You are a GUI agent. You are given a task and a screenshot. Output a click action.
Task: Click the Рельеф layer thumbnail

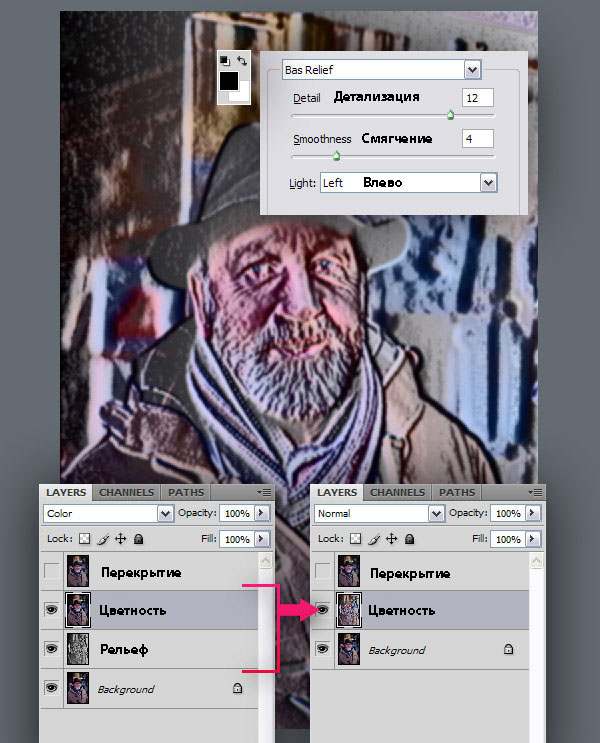(x=78, y=649)
